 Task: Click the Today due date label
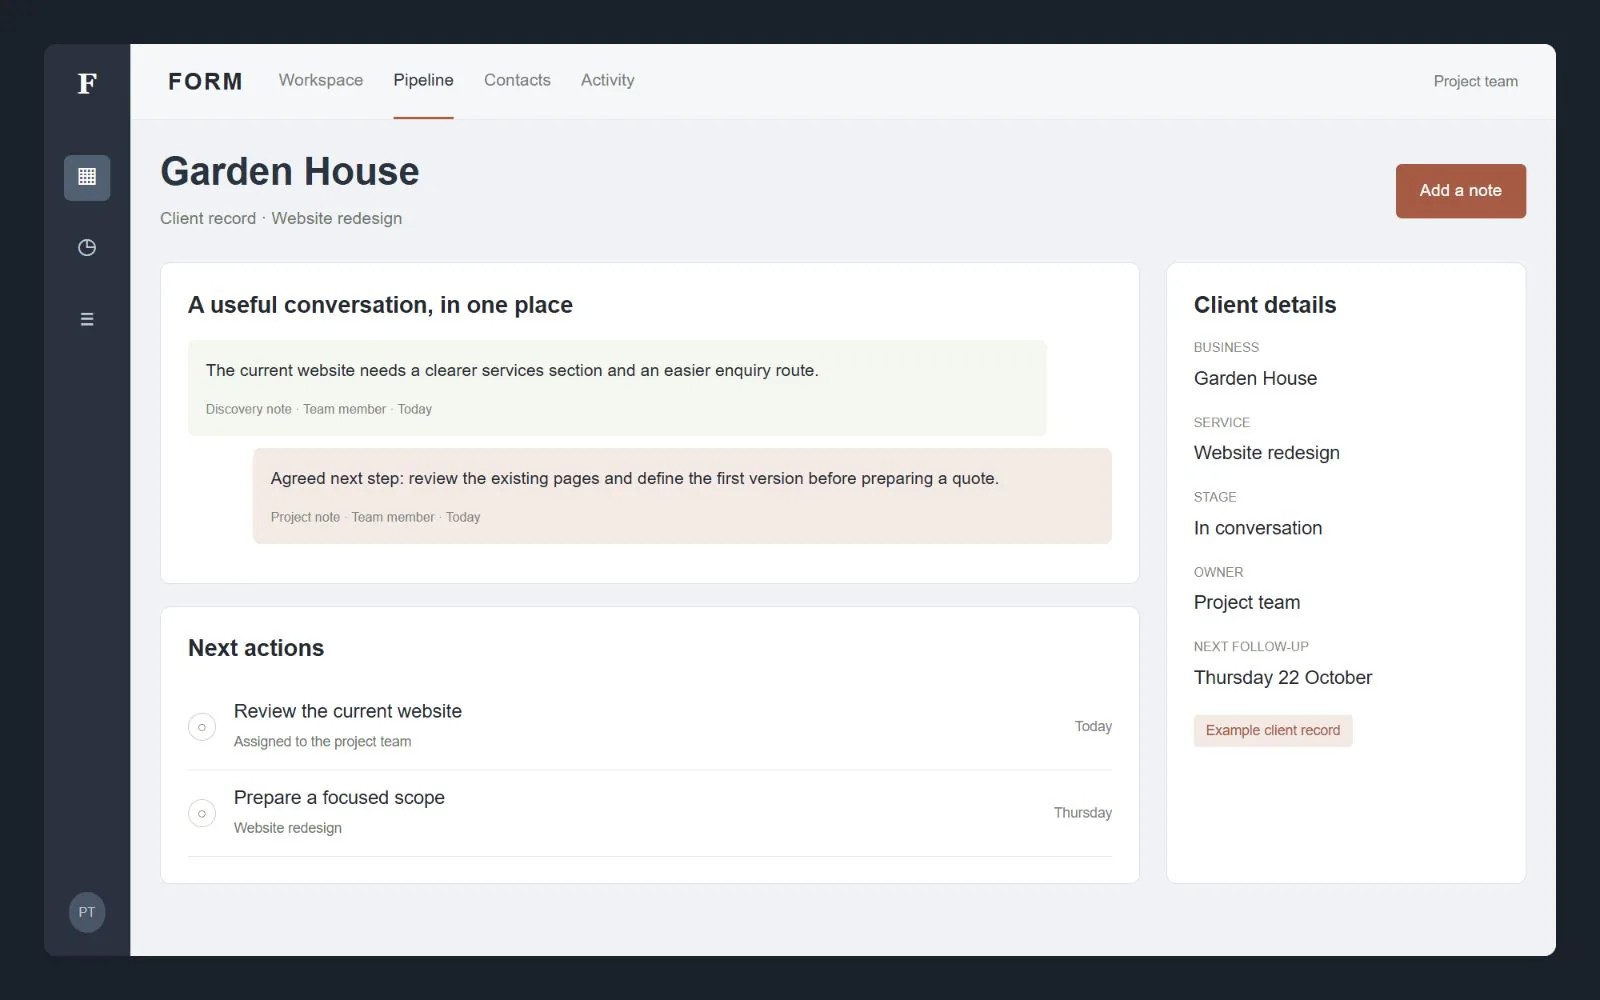(1093, 727)
